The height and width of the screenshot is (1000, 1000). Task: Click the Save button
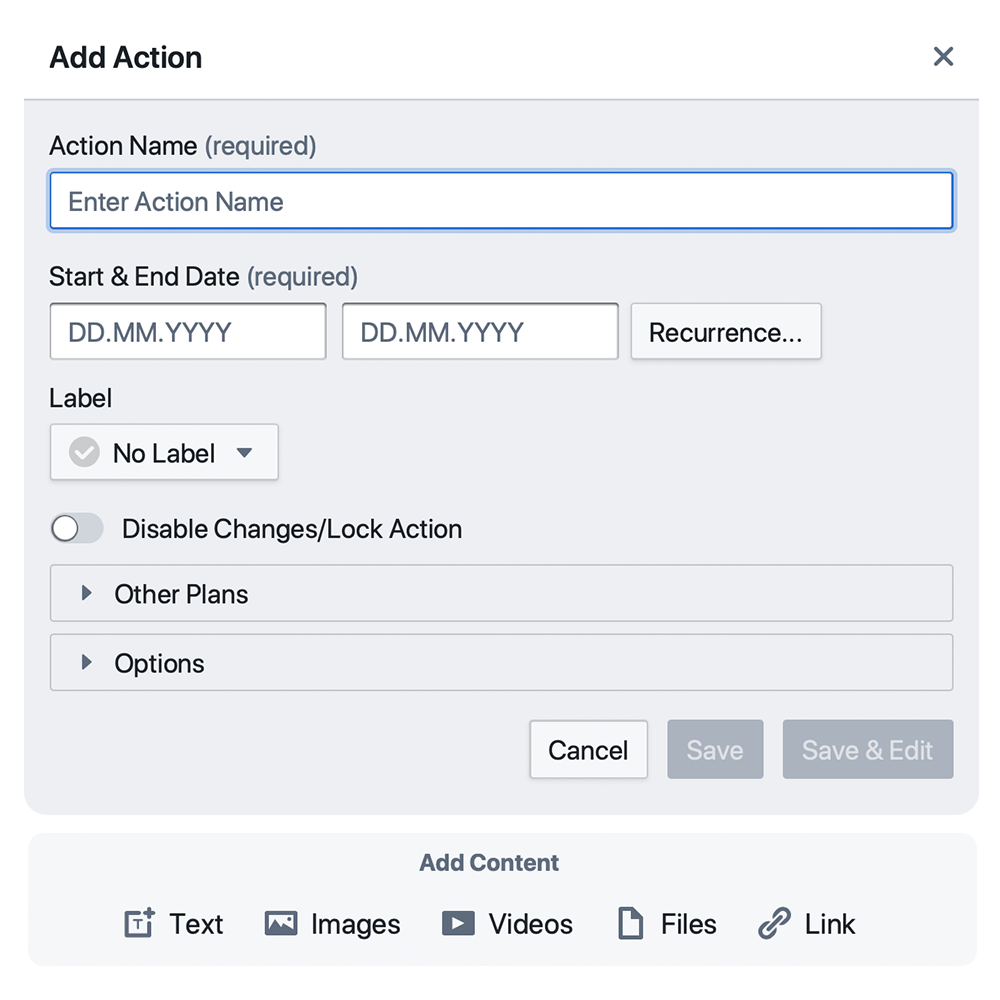pyautogui.click(x=715, y=750)
